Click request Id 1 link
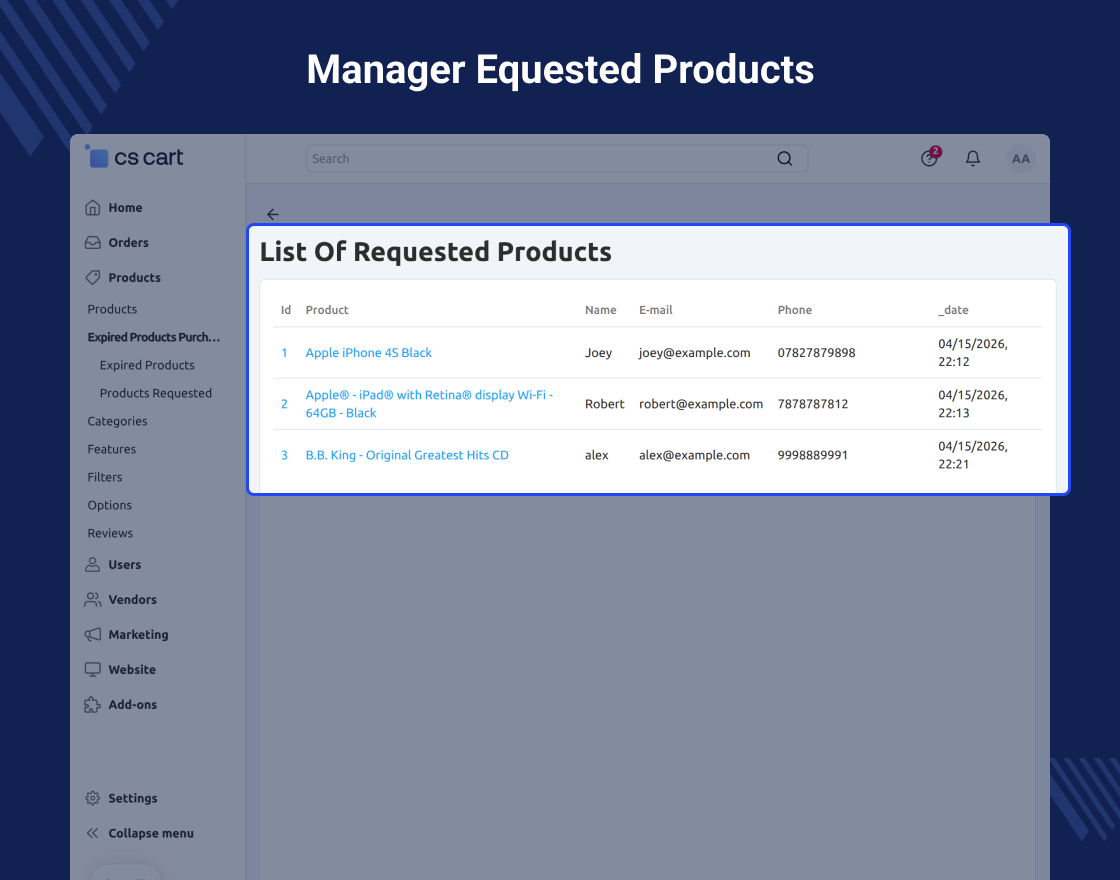1120x880 pixels. (284, 353)
